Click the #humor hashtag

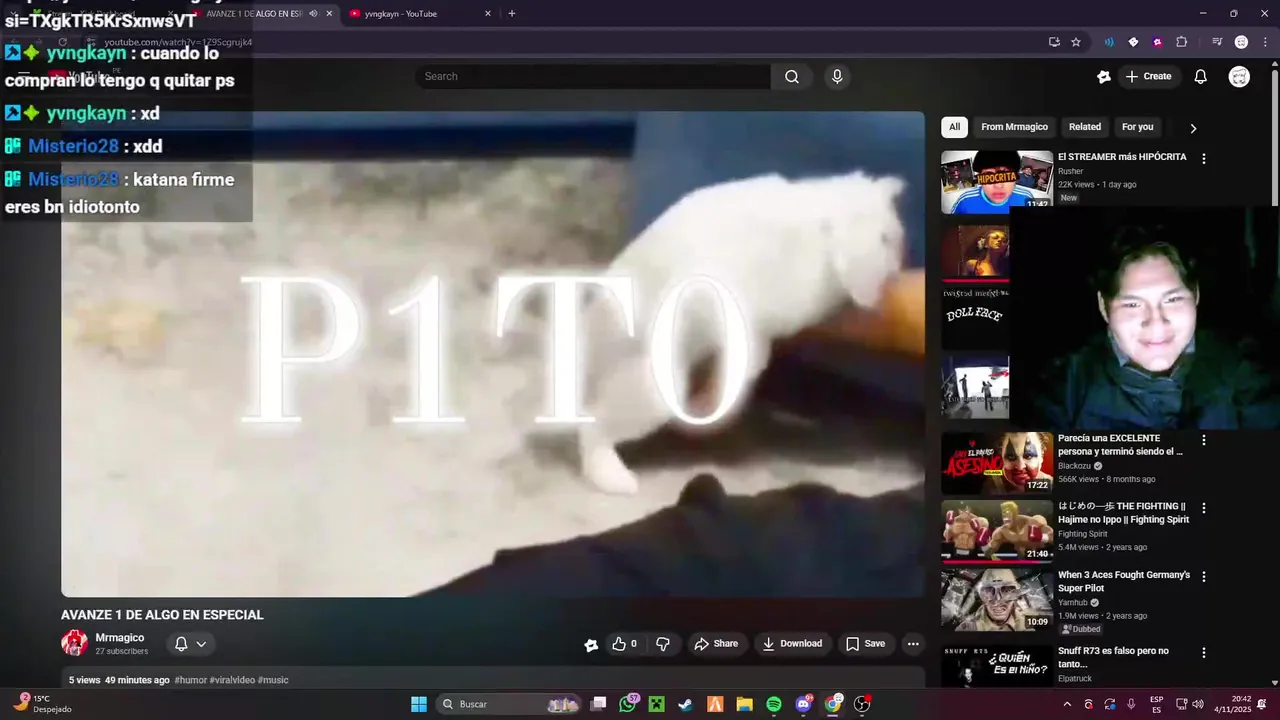pos(190,680)
